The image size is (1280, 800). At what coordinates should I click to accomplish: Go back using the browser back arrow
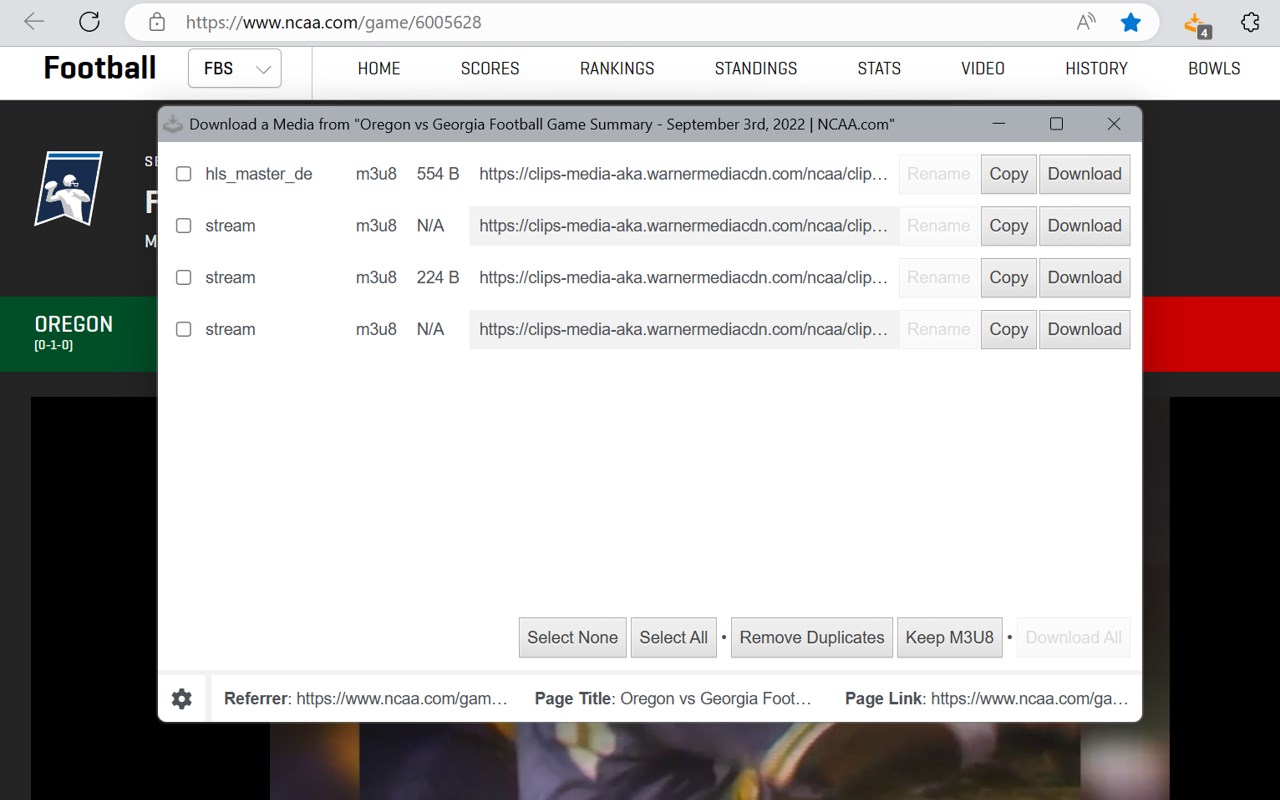pos(34,22)
